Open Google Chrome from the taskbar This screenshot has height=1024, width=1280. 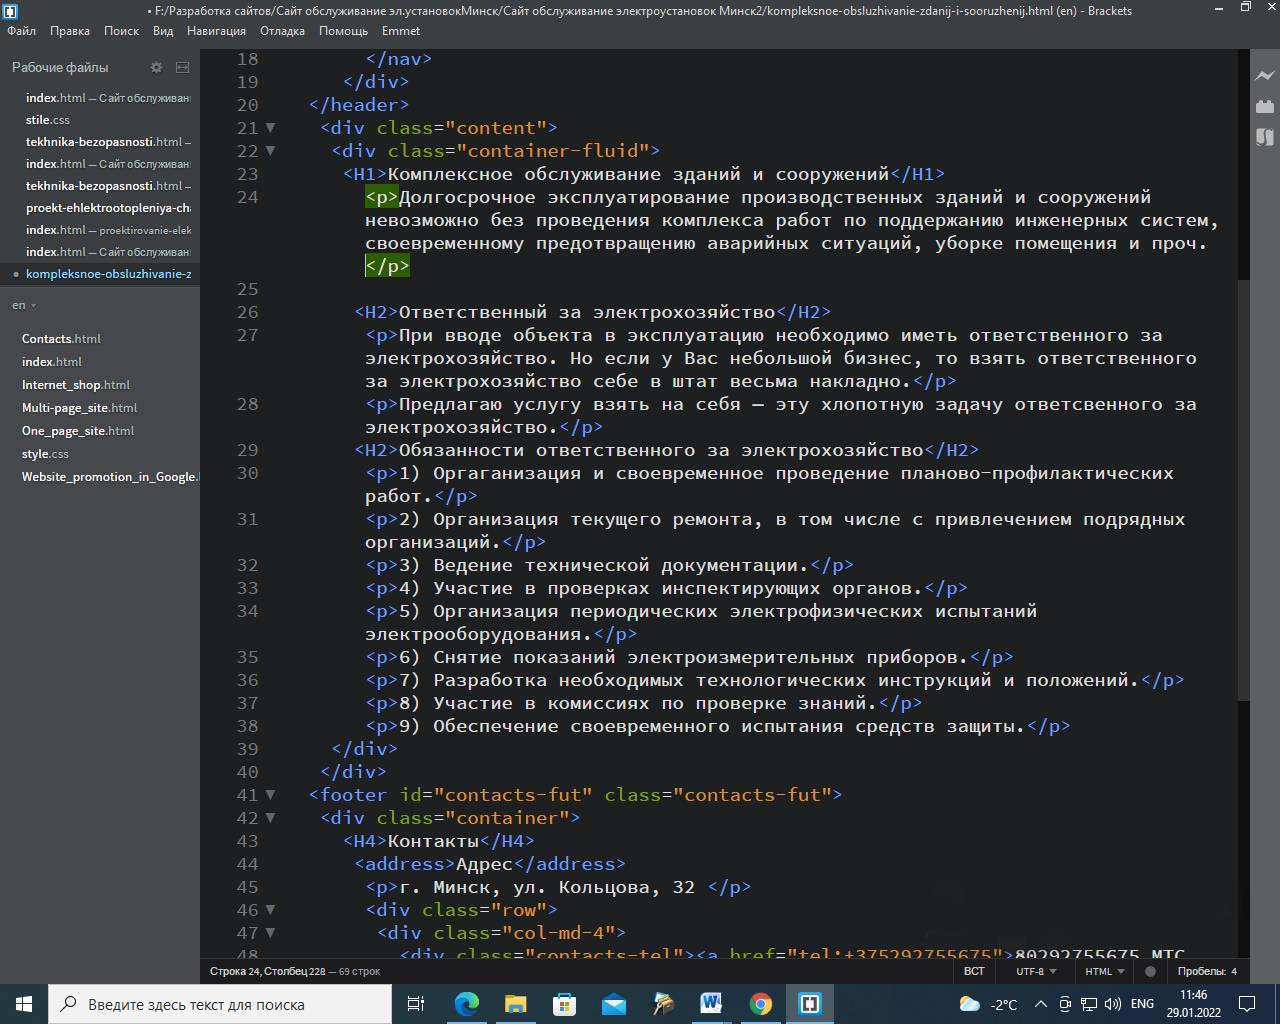coord(761,1004)
